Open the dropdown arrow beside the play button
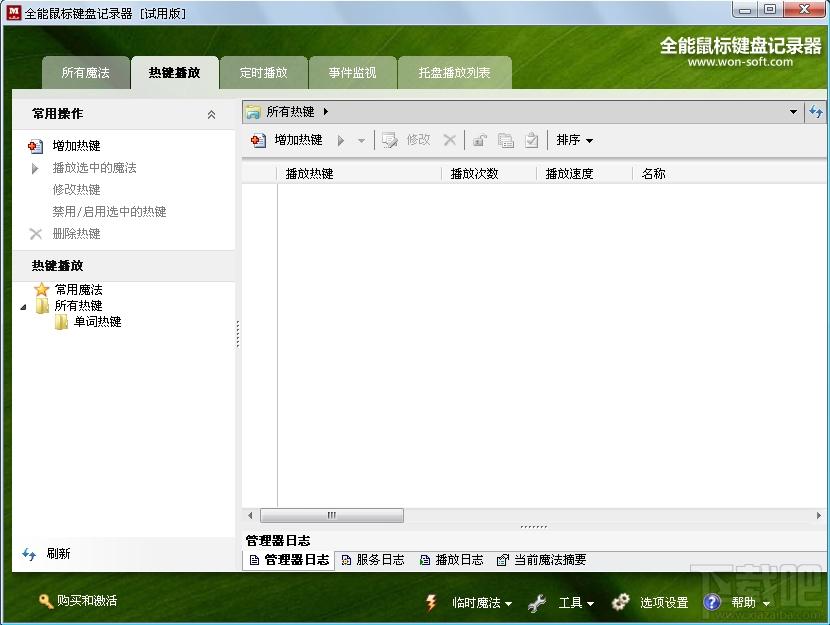Viewport: 830px width, 625px height. pos(361,141)
